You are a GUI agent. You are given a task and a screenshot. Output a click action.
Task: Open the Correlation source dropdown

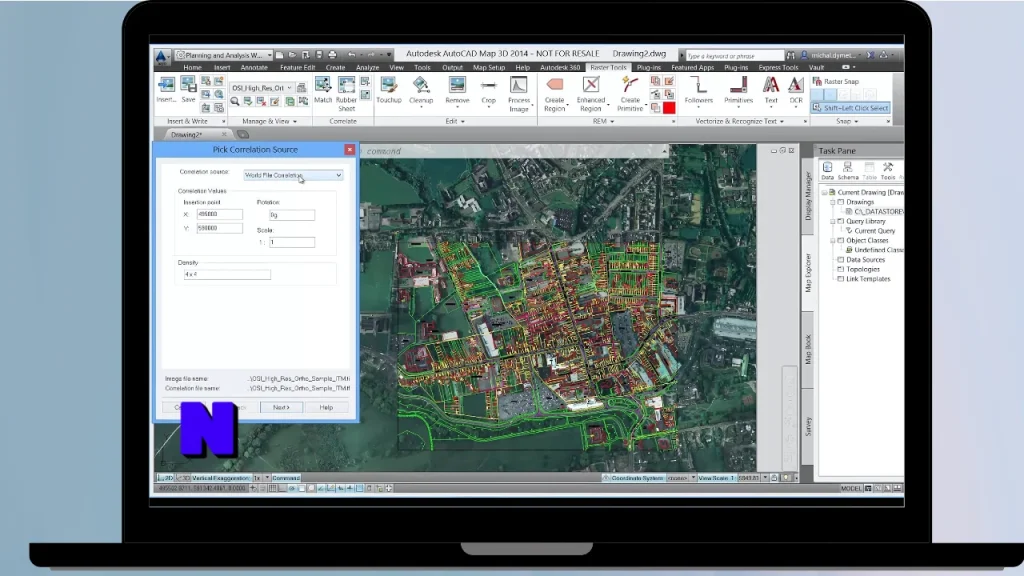click(x=293, y=175)
